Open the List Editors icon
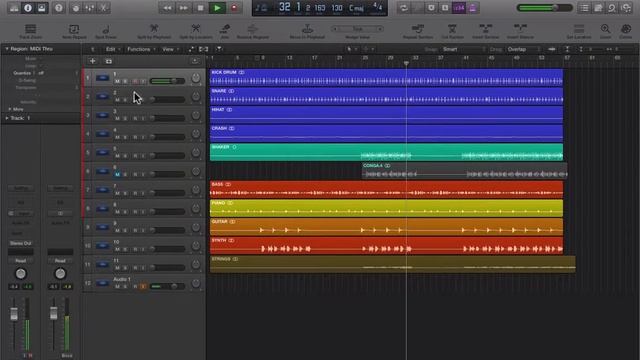This screenshot has height=360, width=640. pyautogui.click(x=584, y=8)
